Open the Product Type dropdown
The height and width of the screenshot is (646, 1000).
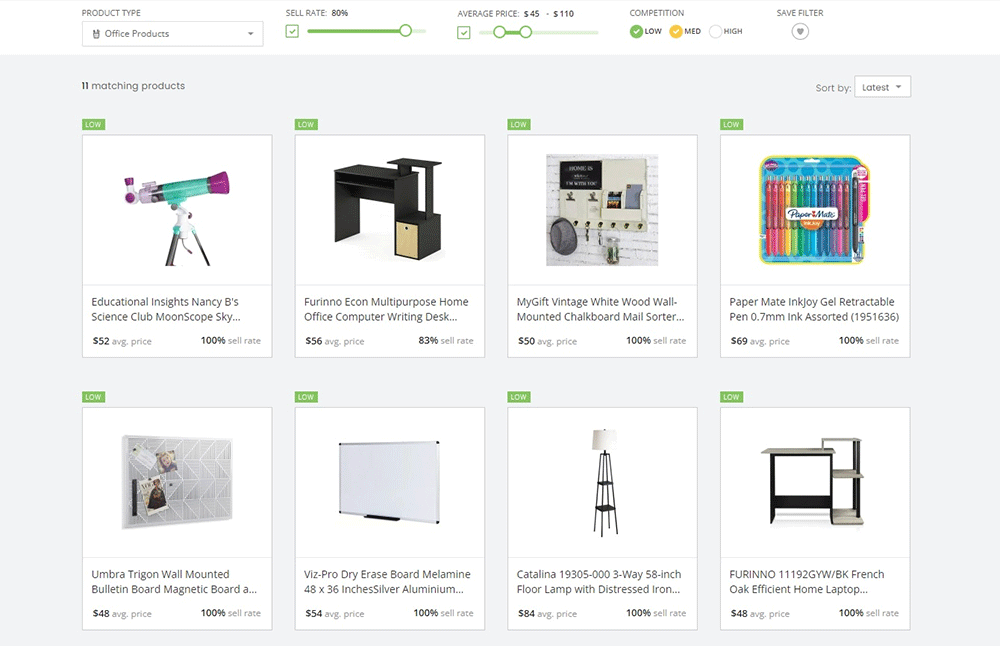172,34
